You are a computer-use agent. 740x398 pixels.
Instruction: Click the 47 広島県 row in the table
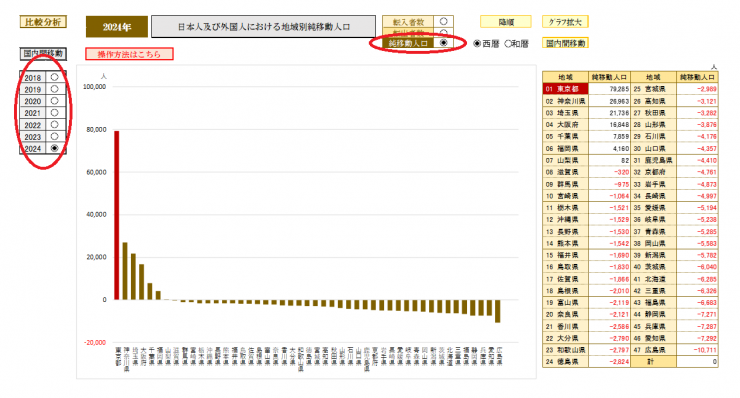pos(674,350)
